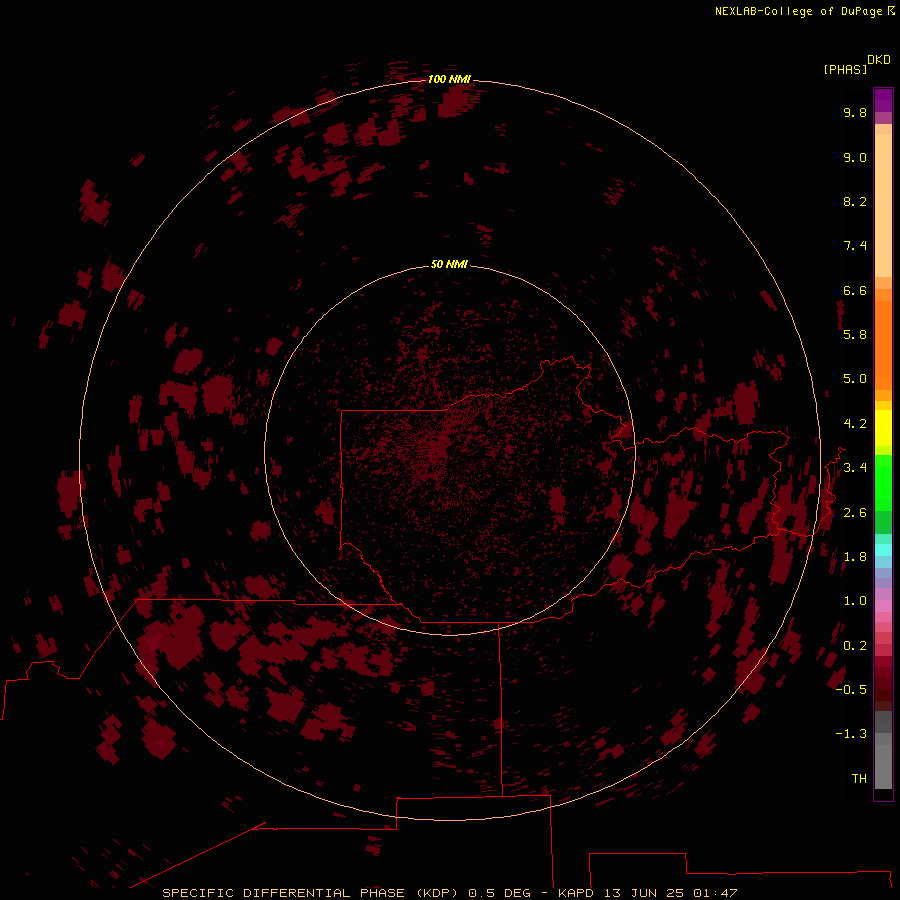The width and height of the screenshot is (900, 900).
Task: Click the 7.4 value on the legend
Action: pos(855,246)
